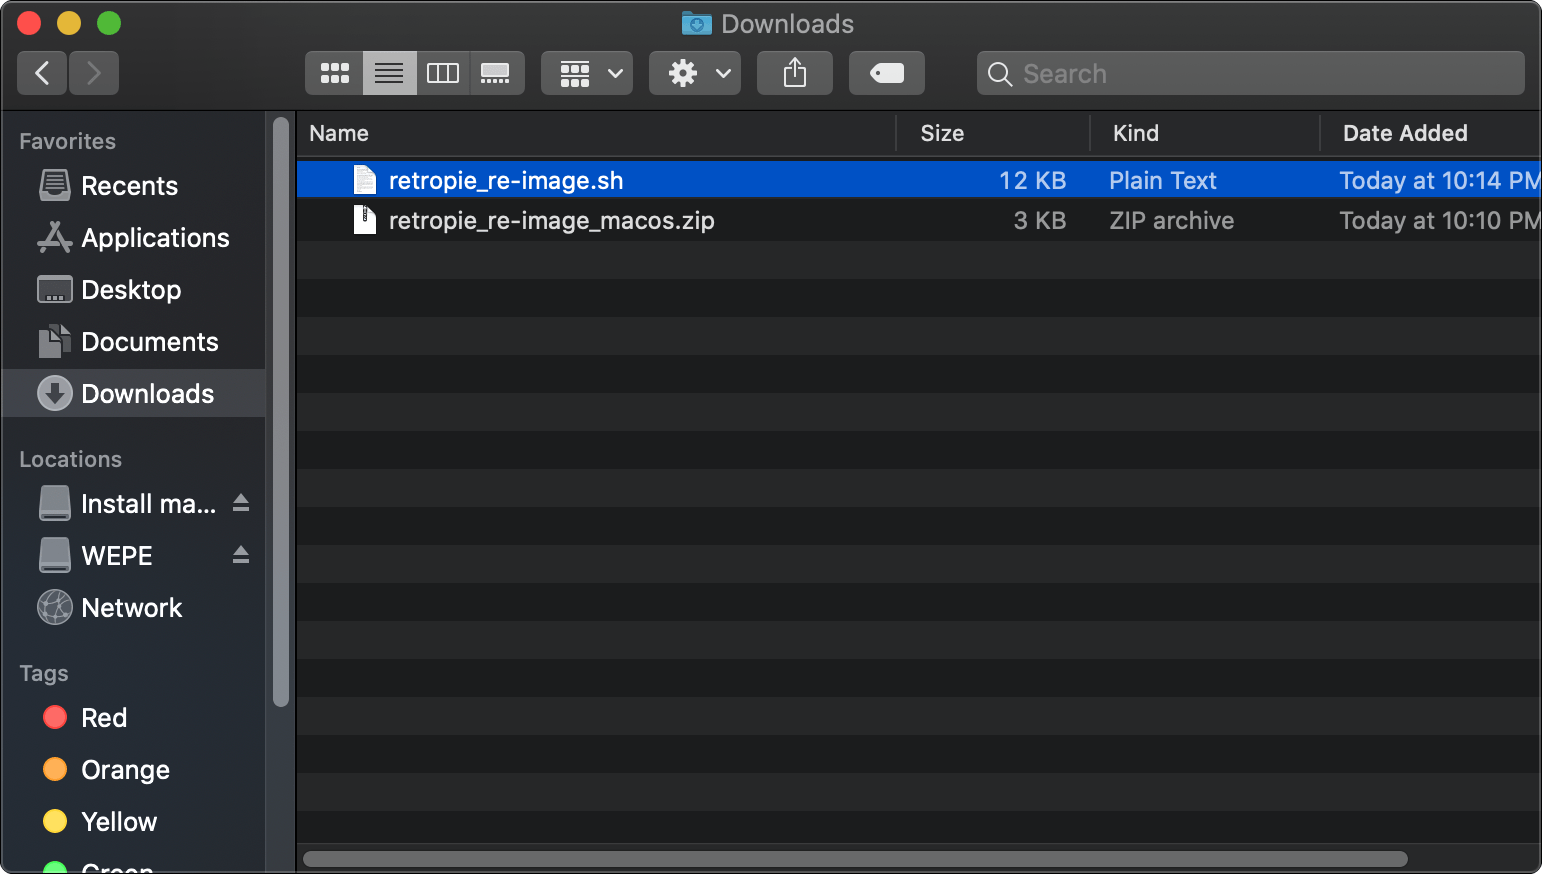Open the item grouping dropdown
Image resolution: width=1542 pixels, height=874 pixels.
pos(587,73)
